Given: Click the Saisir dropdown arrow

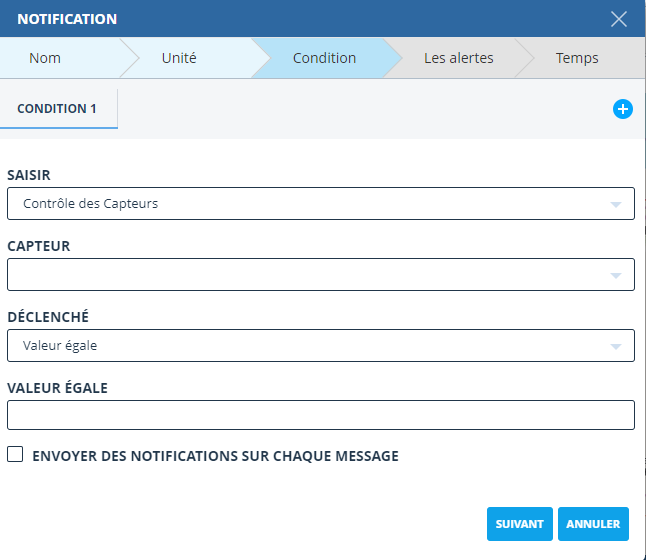Looking at the screenshot, I should click(x=615, y=204).
